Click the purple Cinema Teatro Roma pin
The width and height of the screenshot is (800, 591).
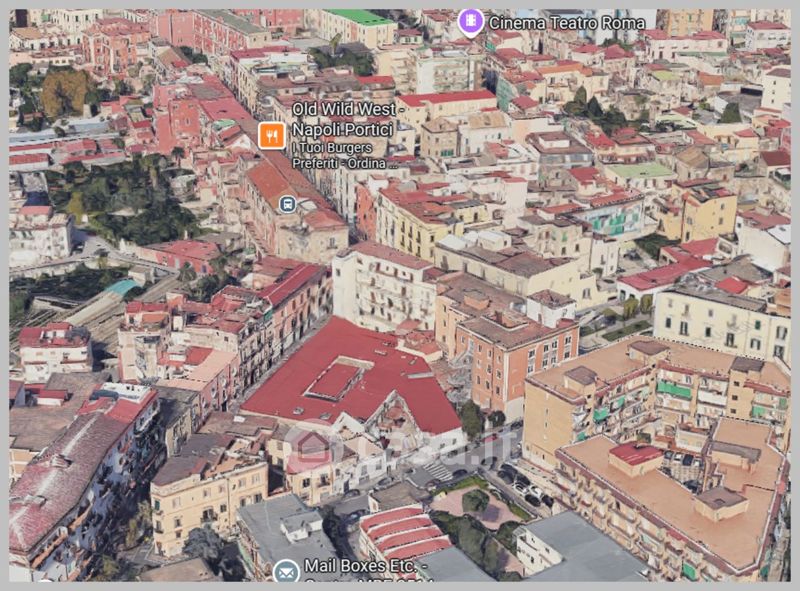(x=470, y=21)
